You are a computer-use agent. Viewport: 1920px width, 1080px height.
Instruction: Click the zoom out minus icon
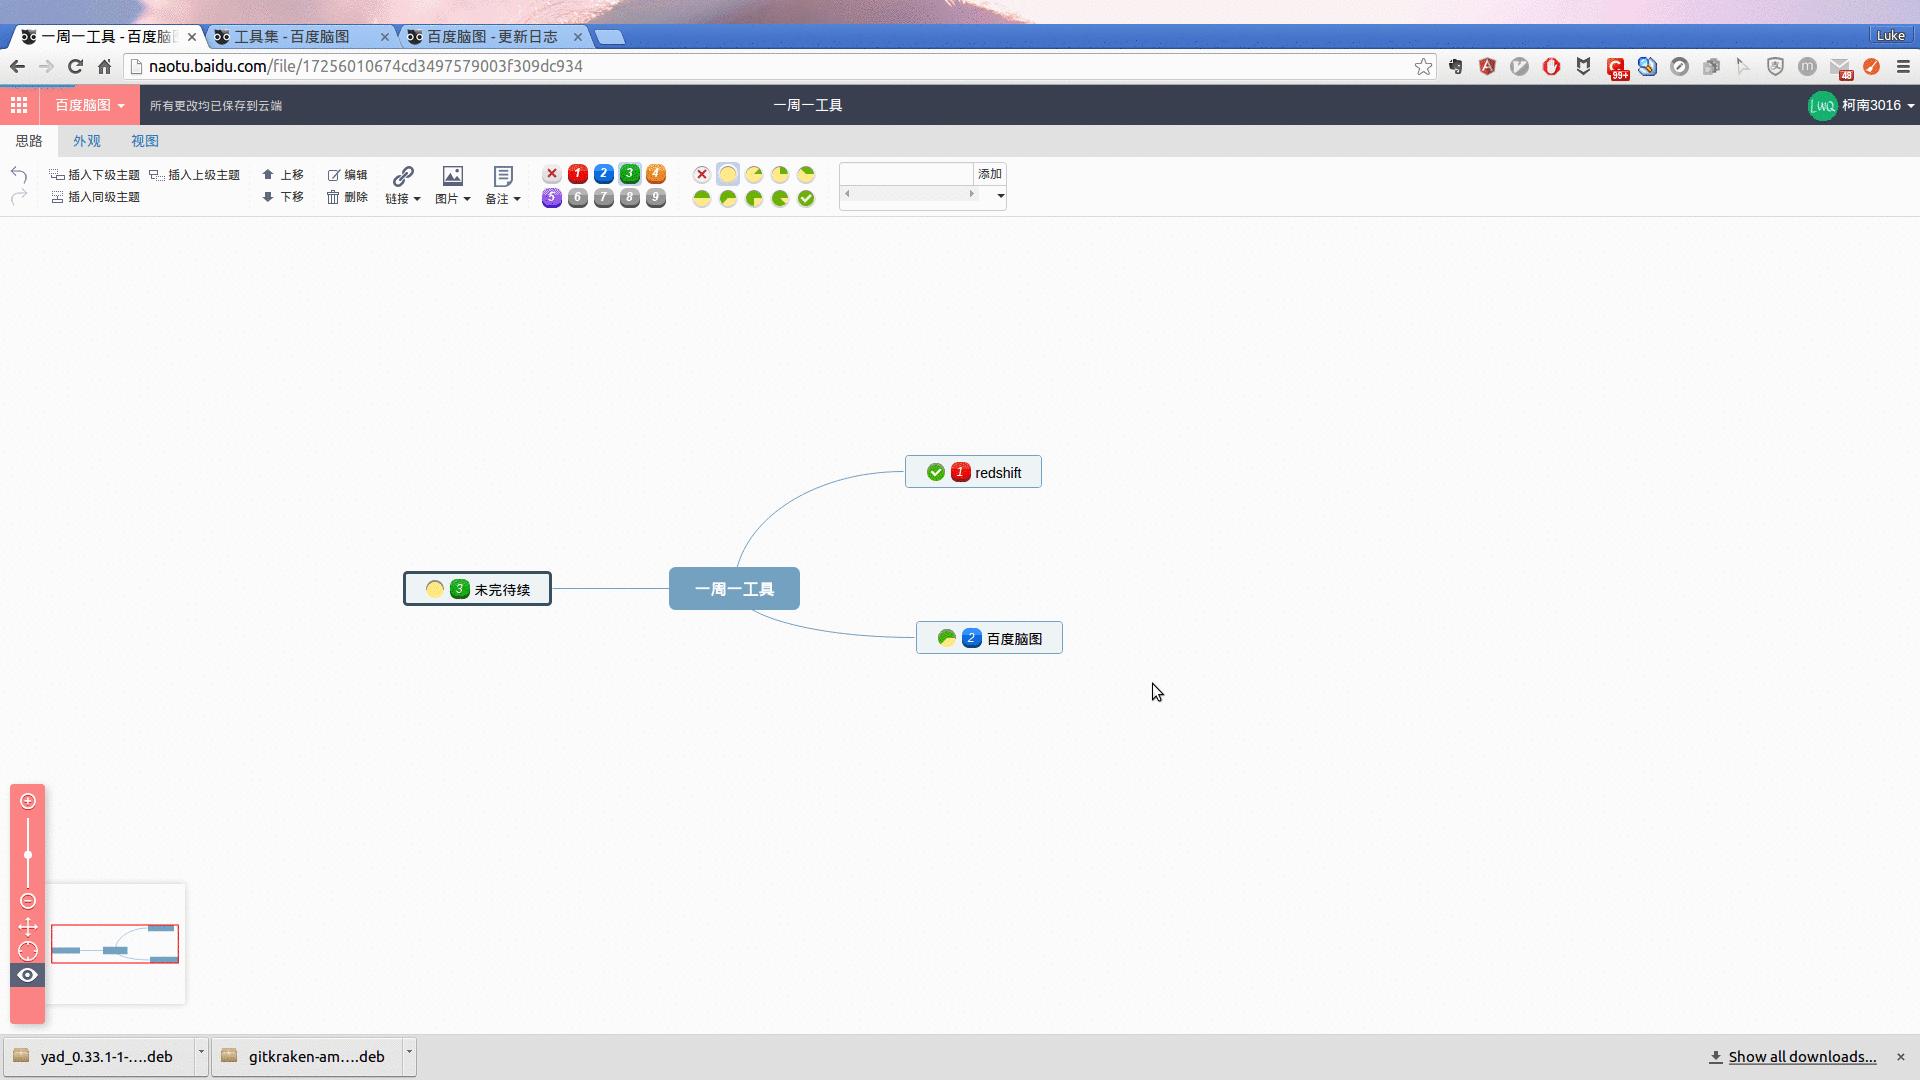point(28,901)
